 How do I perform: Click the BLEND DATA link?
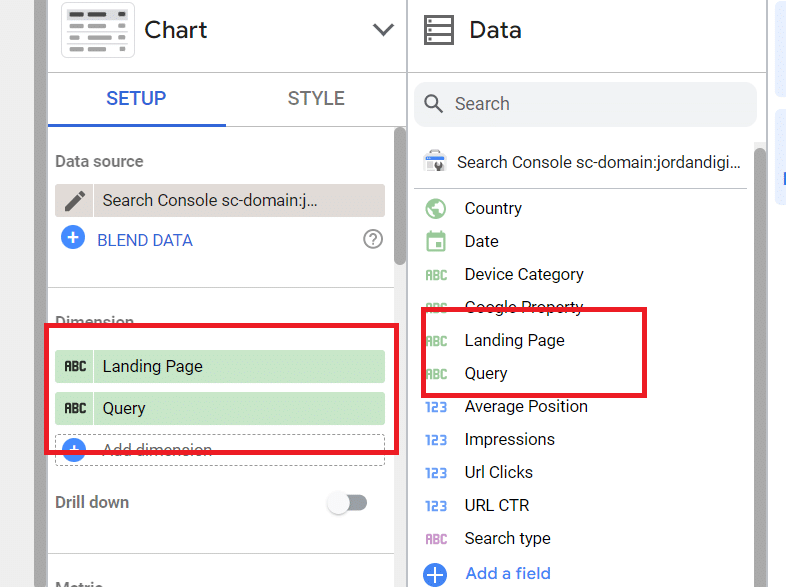tap(145, 240)
